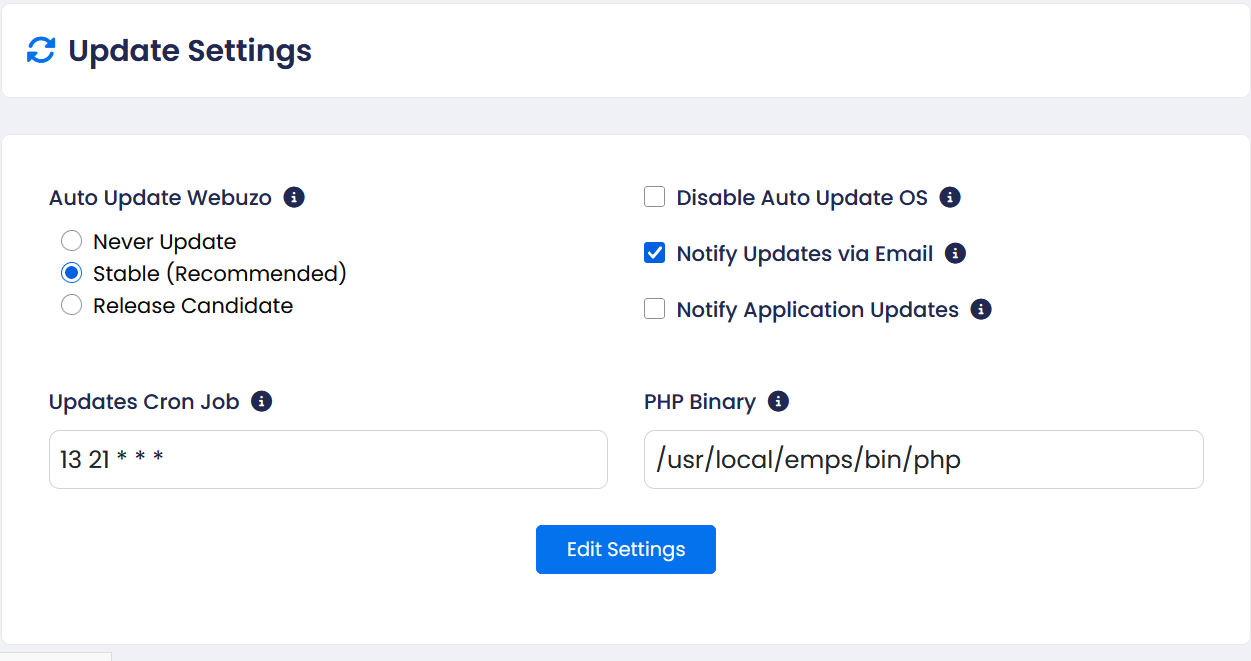Select the Never Update radio option
Image resolution: width=1251 pixels, height=661 pixels.
coord(71,241)
